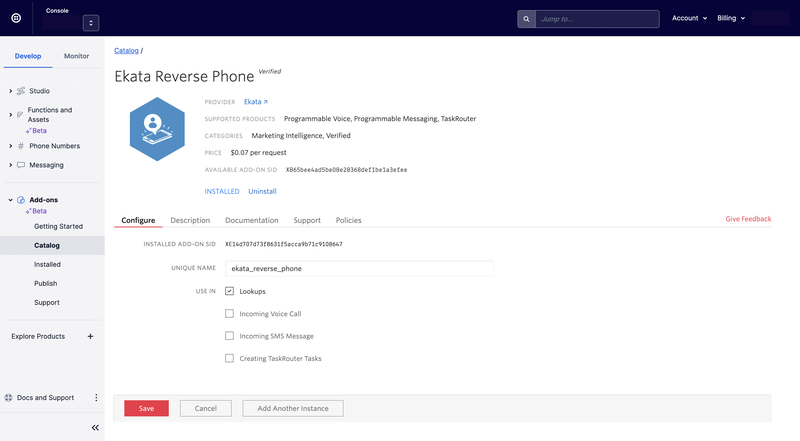Click the Give Feedback link
Screen dimensions: 800x441
pos(748,219)
